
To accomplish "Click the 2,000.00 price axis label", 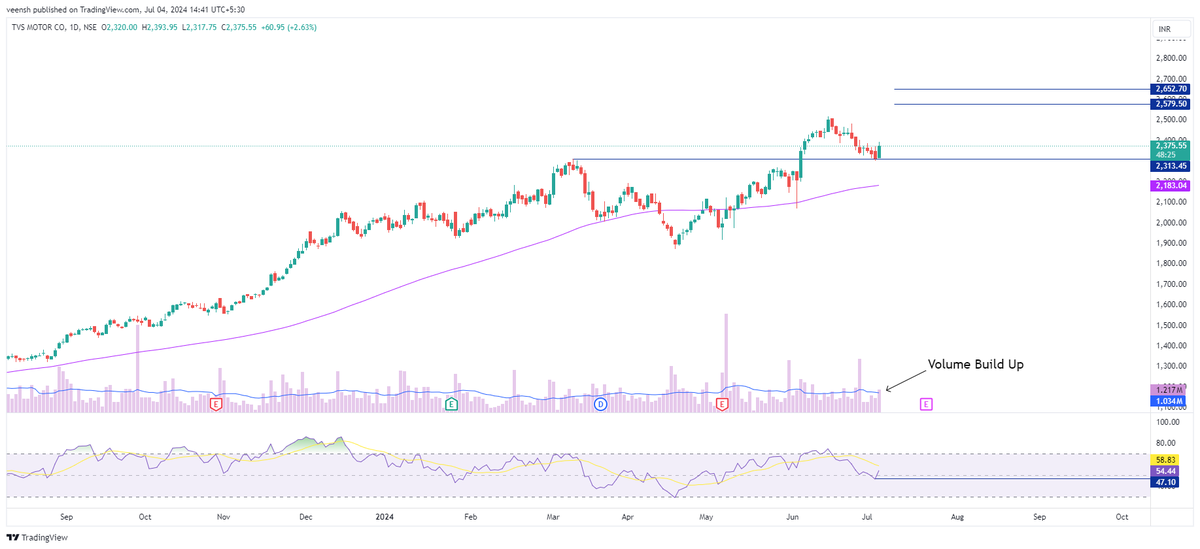I will click(x=1172, y=223).
